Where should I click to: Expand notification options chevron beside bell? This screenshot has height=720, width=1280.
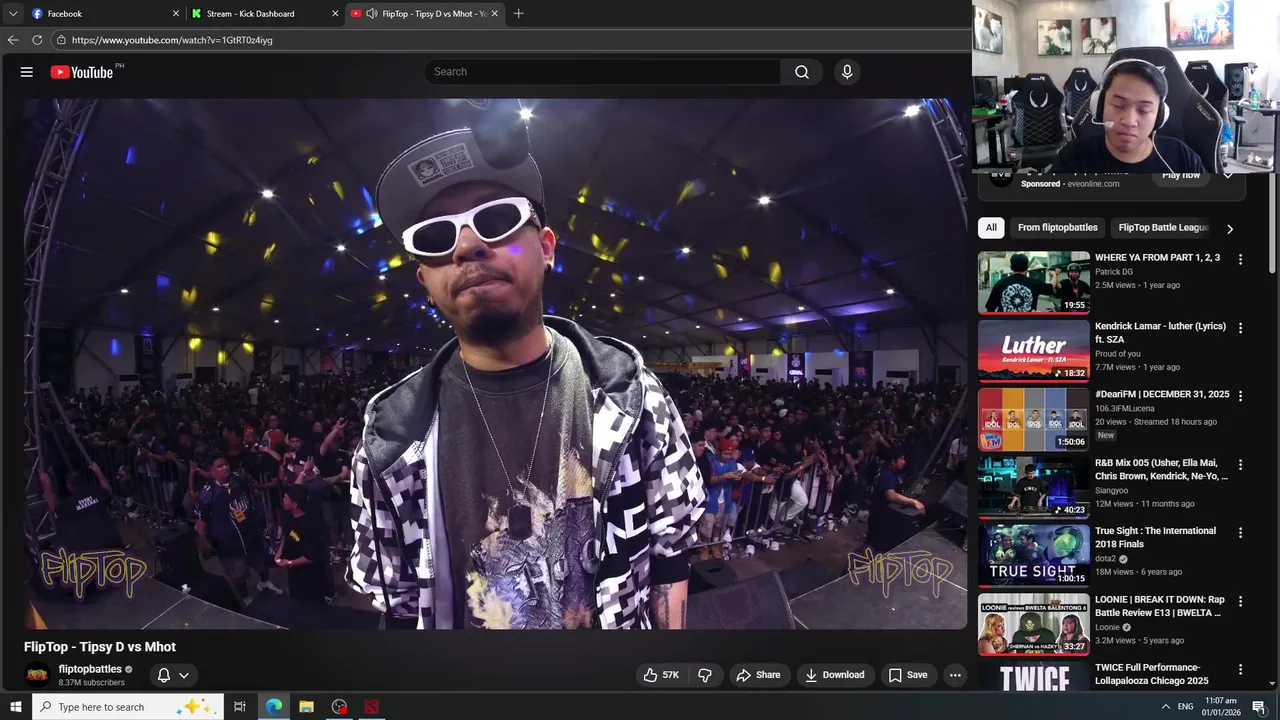tap(184, 675)
